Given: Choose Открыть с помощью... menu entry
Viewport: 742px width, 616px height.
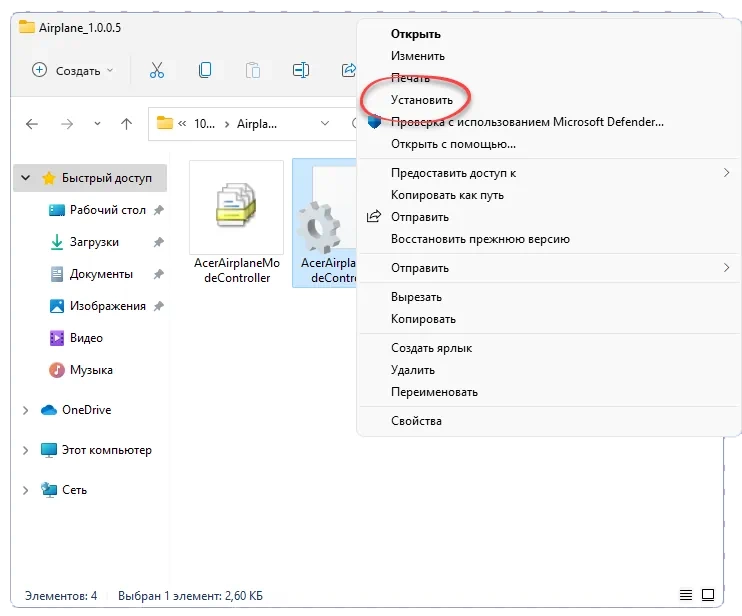Looking at the screenshot, I should (x=453, y=144).
